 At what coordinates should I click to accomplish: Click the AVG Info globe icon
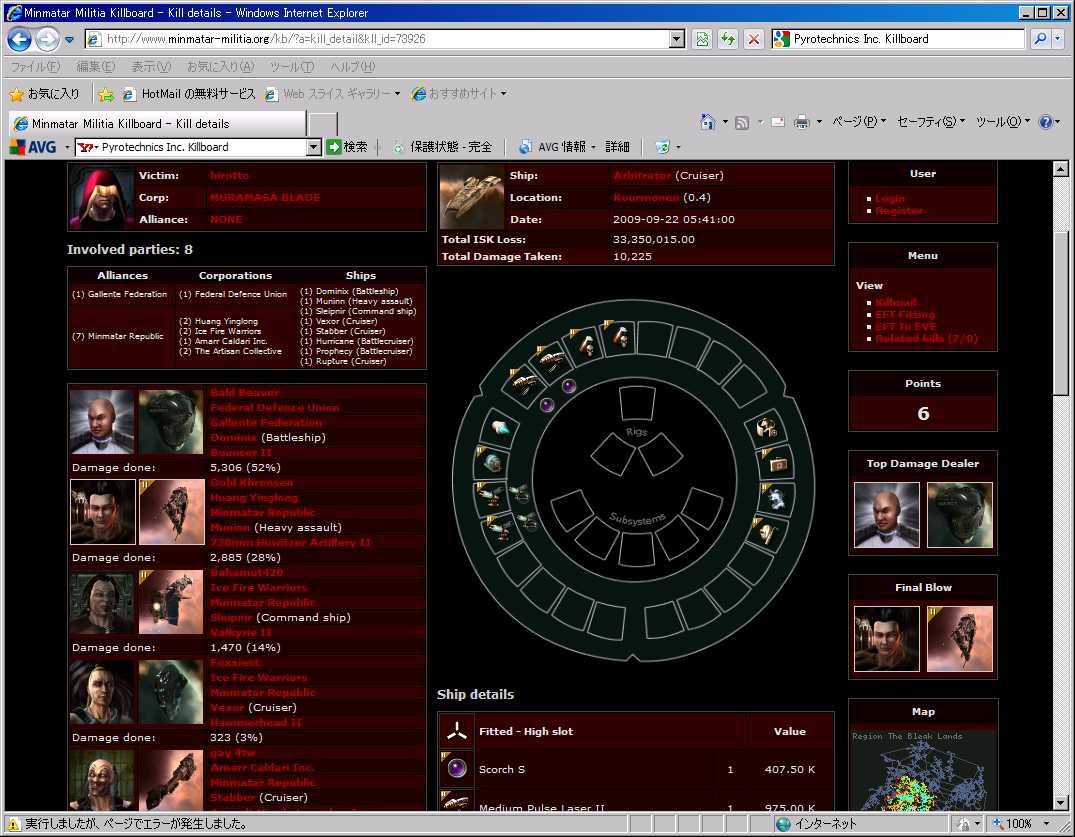click(x=526, y=147)
